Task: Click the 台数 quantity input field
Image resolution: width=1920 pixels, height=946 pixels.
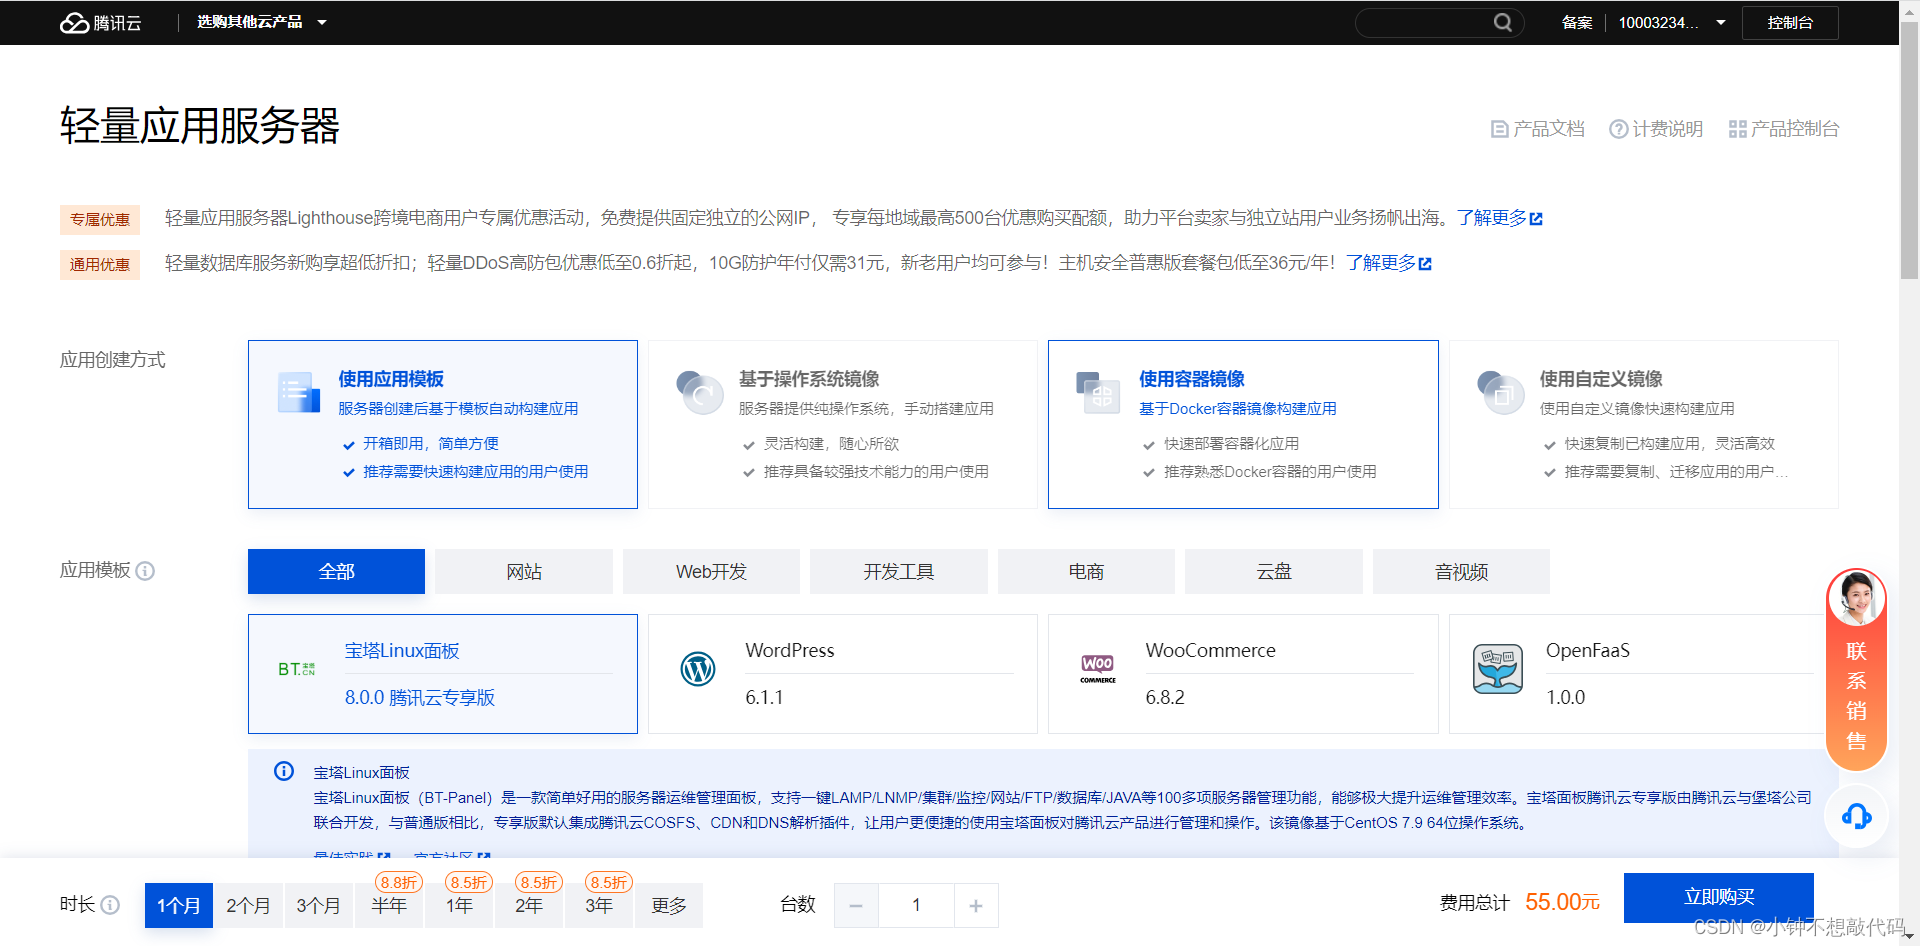Action: [916, 906]
